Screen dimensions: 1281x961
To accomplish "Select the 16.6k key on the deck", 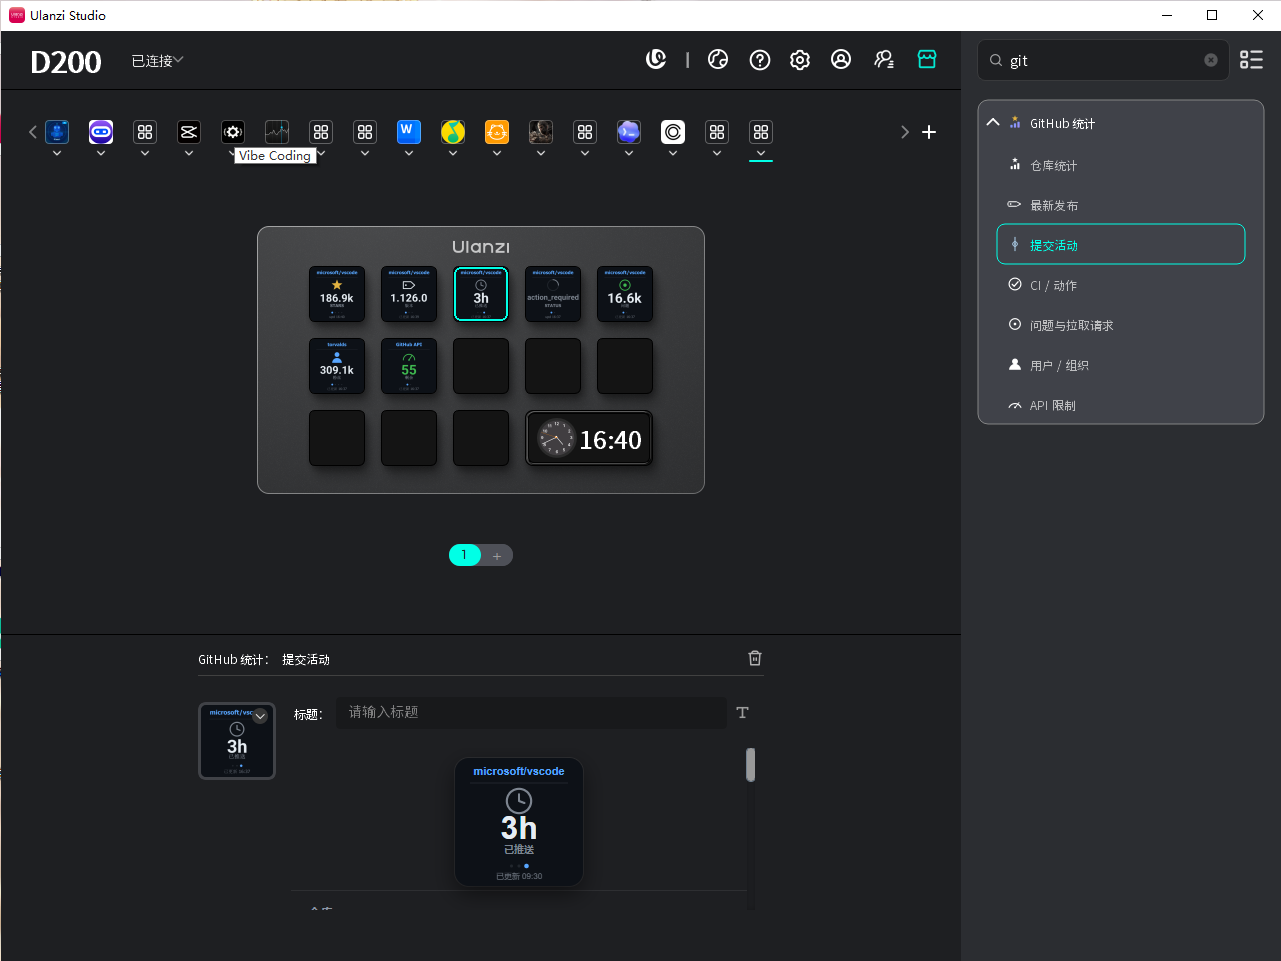I will pyautogui.click(x=625, y=294).
